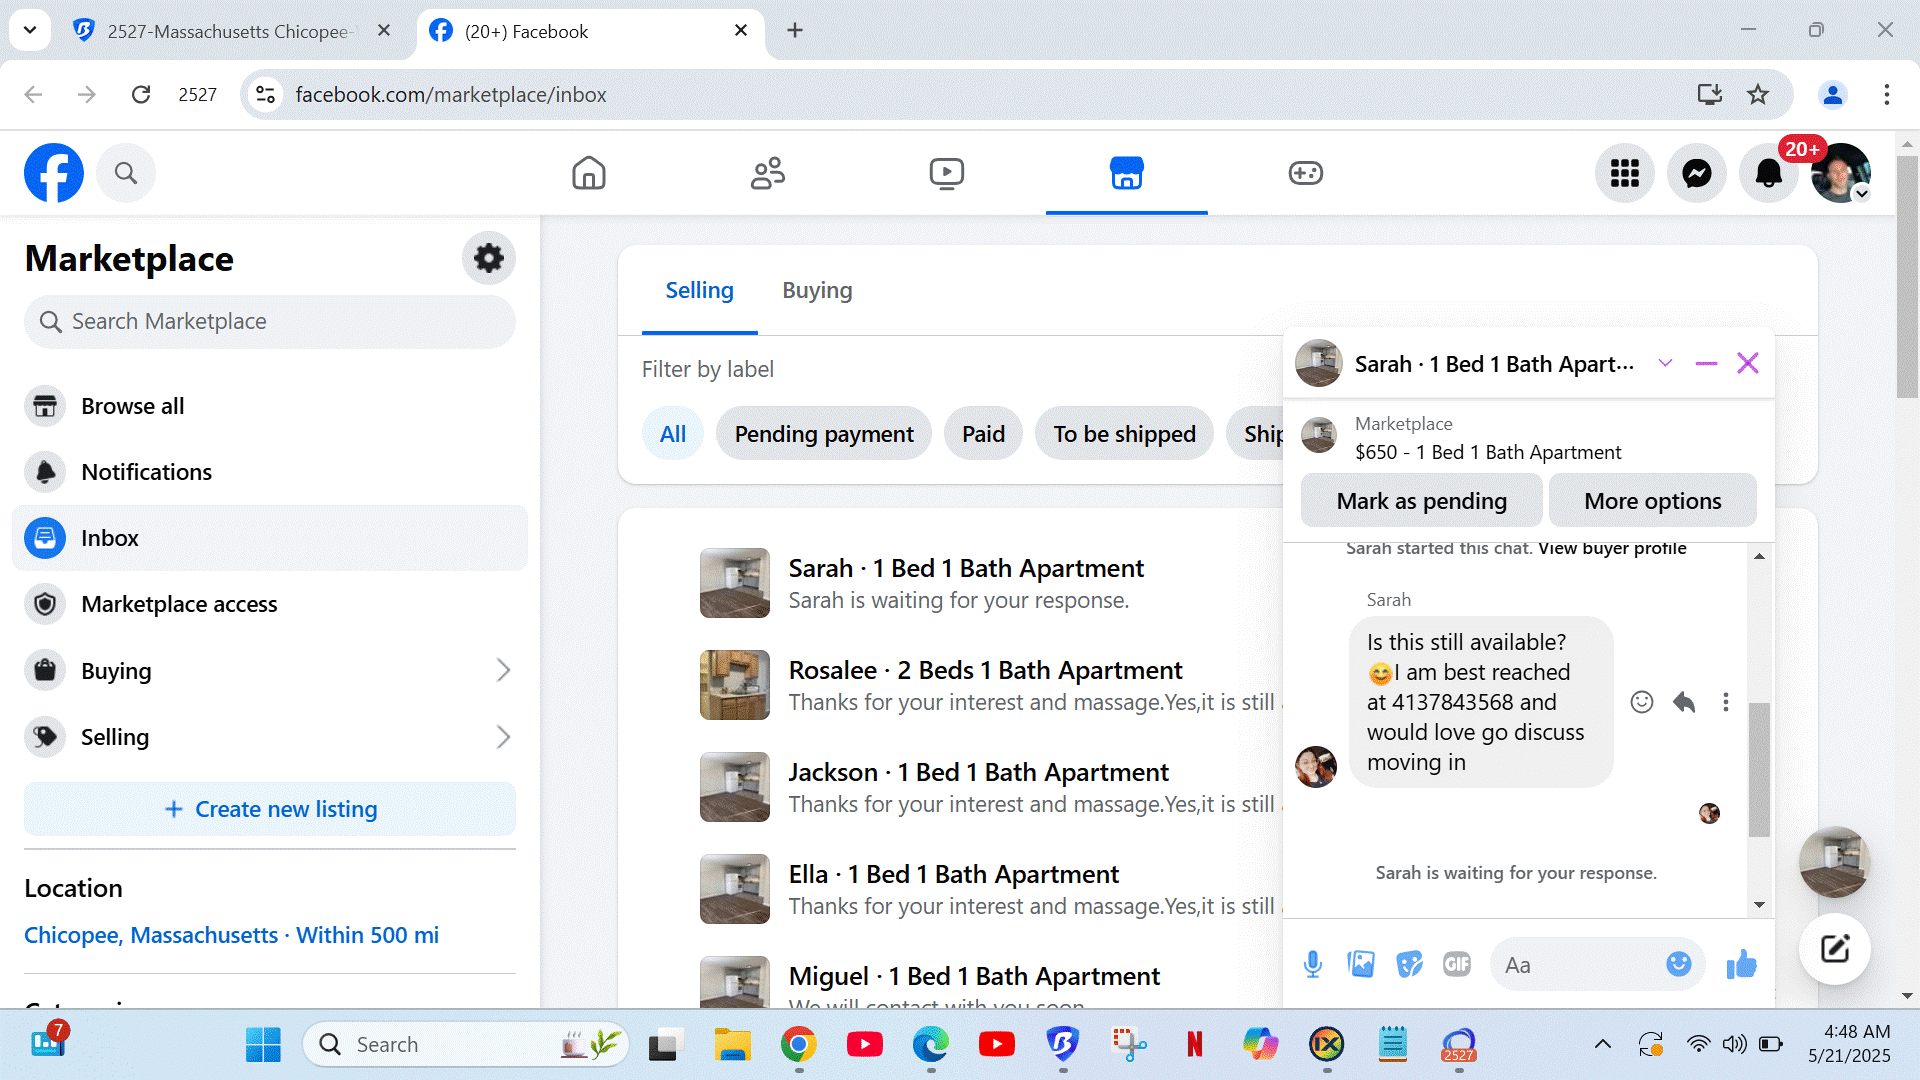1920x1080 pixels.
Task: Click More options button in chat
Action: click(x=1653, y=501)
